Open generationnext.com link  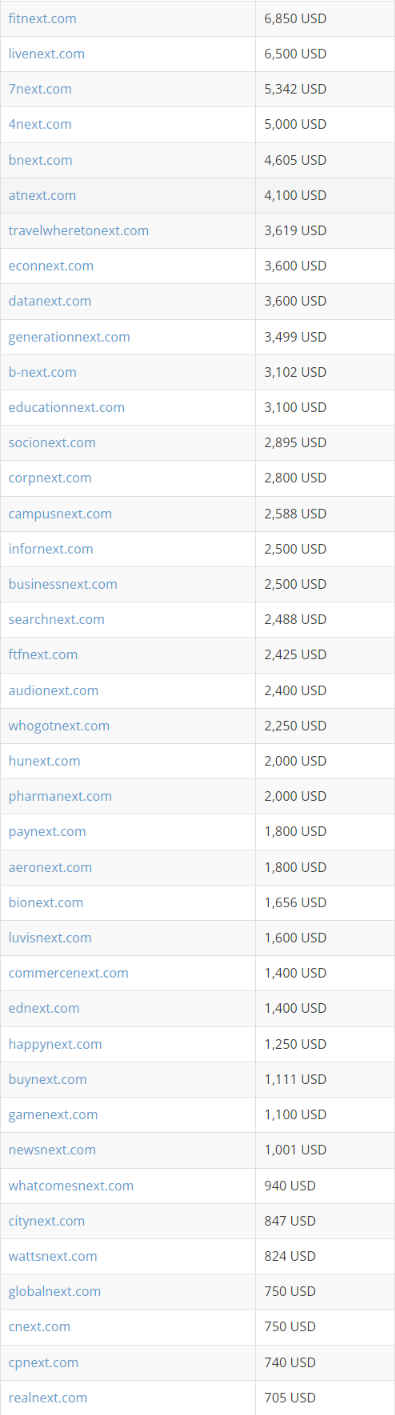pyautogui.click(x=69, y=337)
